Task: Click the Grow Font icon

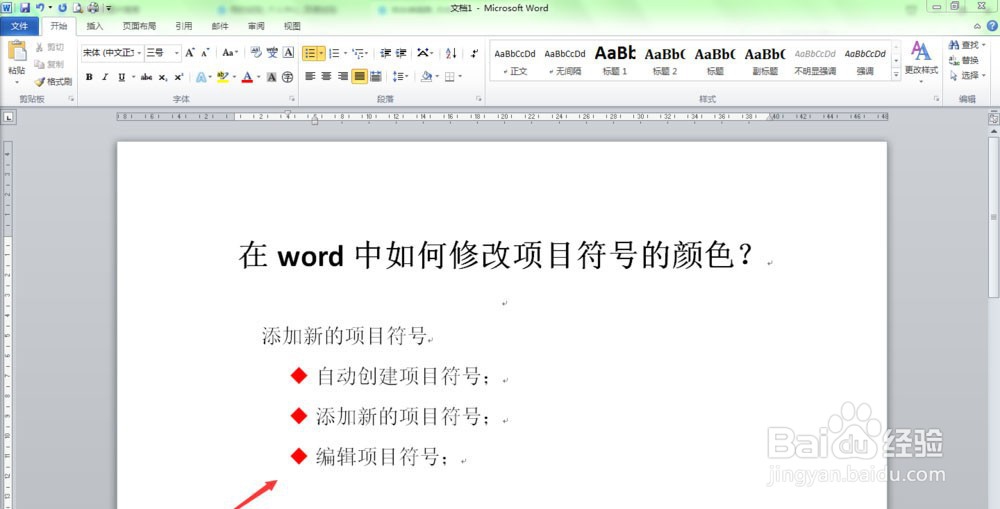Action: pyautogui.click(x=189, y=53)
